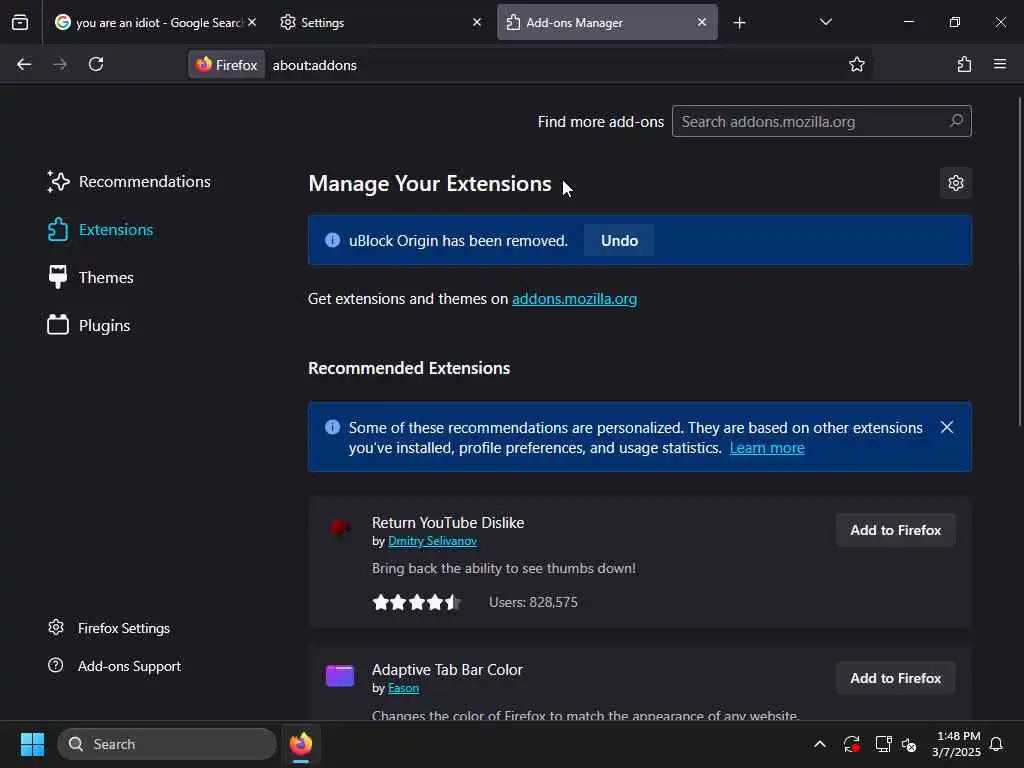Click the addons.mozilla.org search field
The width and height of the screenshot is (1024, 768).
pyautogui.click(x=822, y=121)
